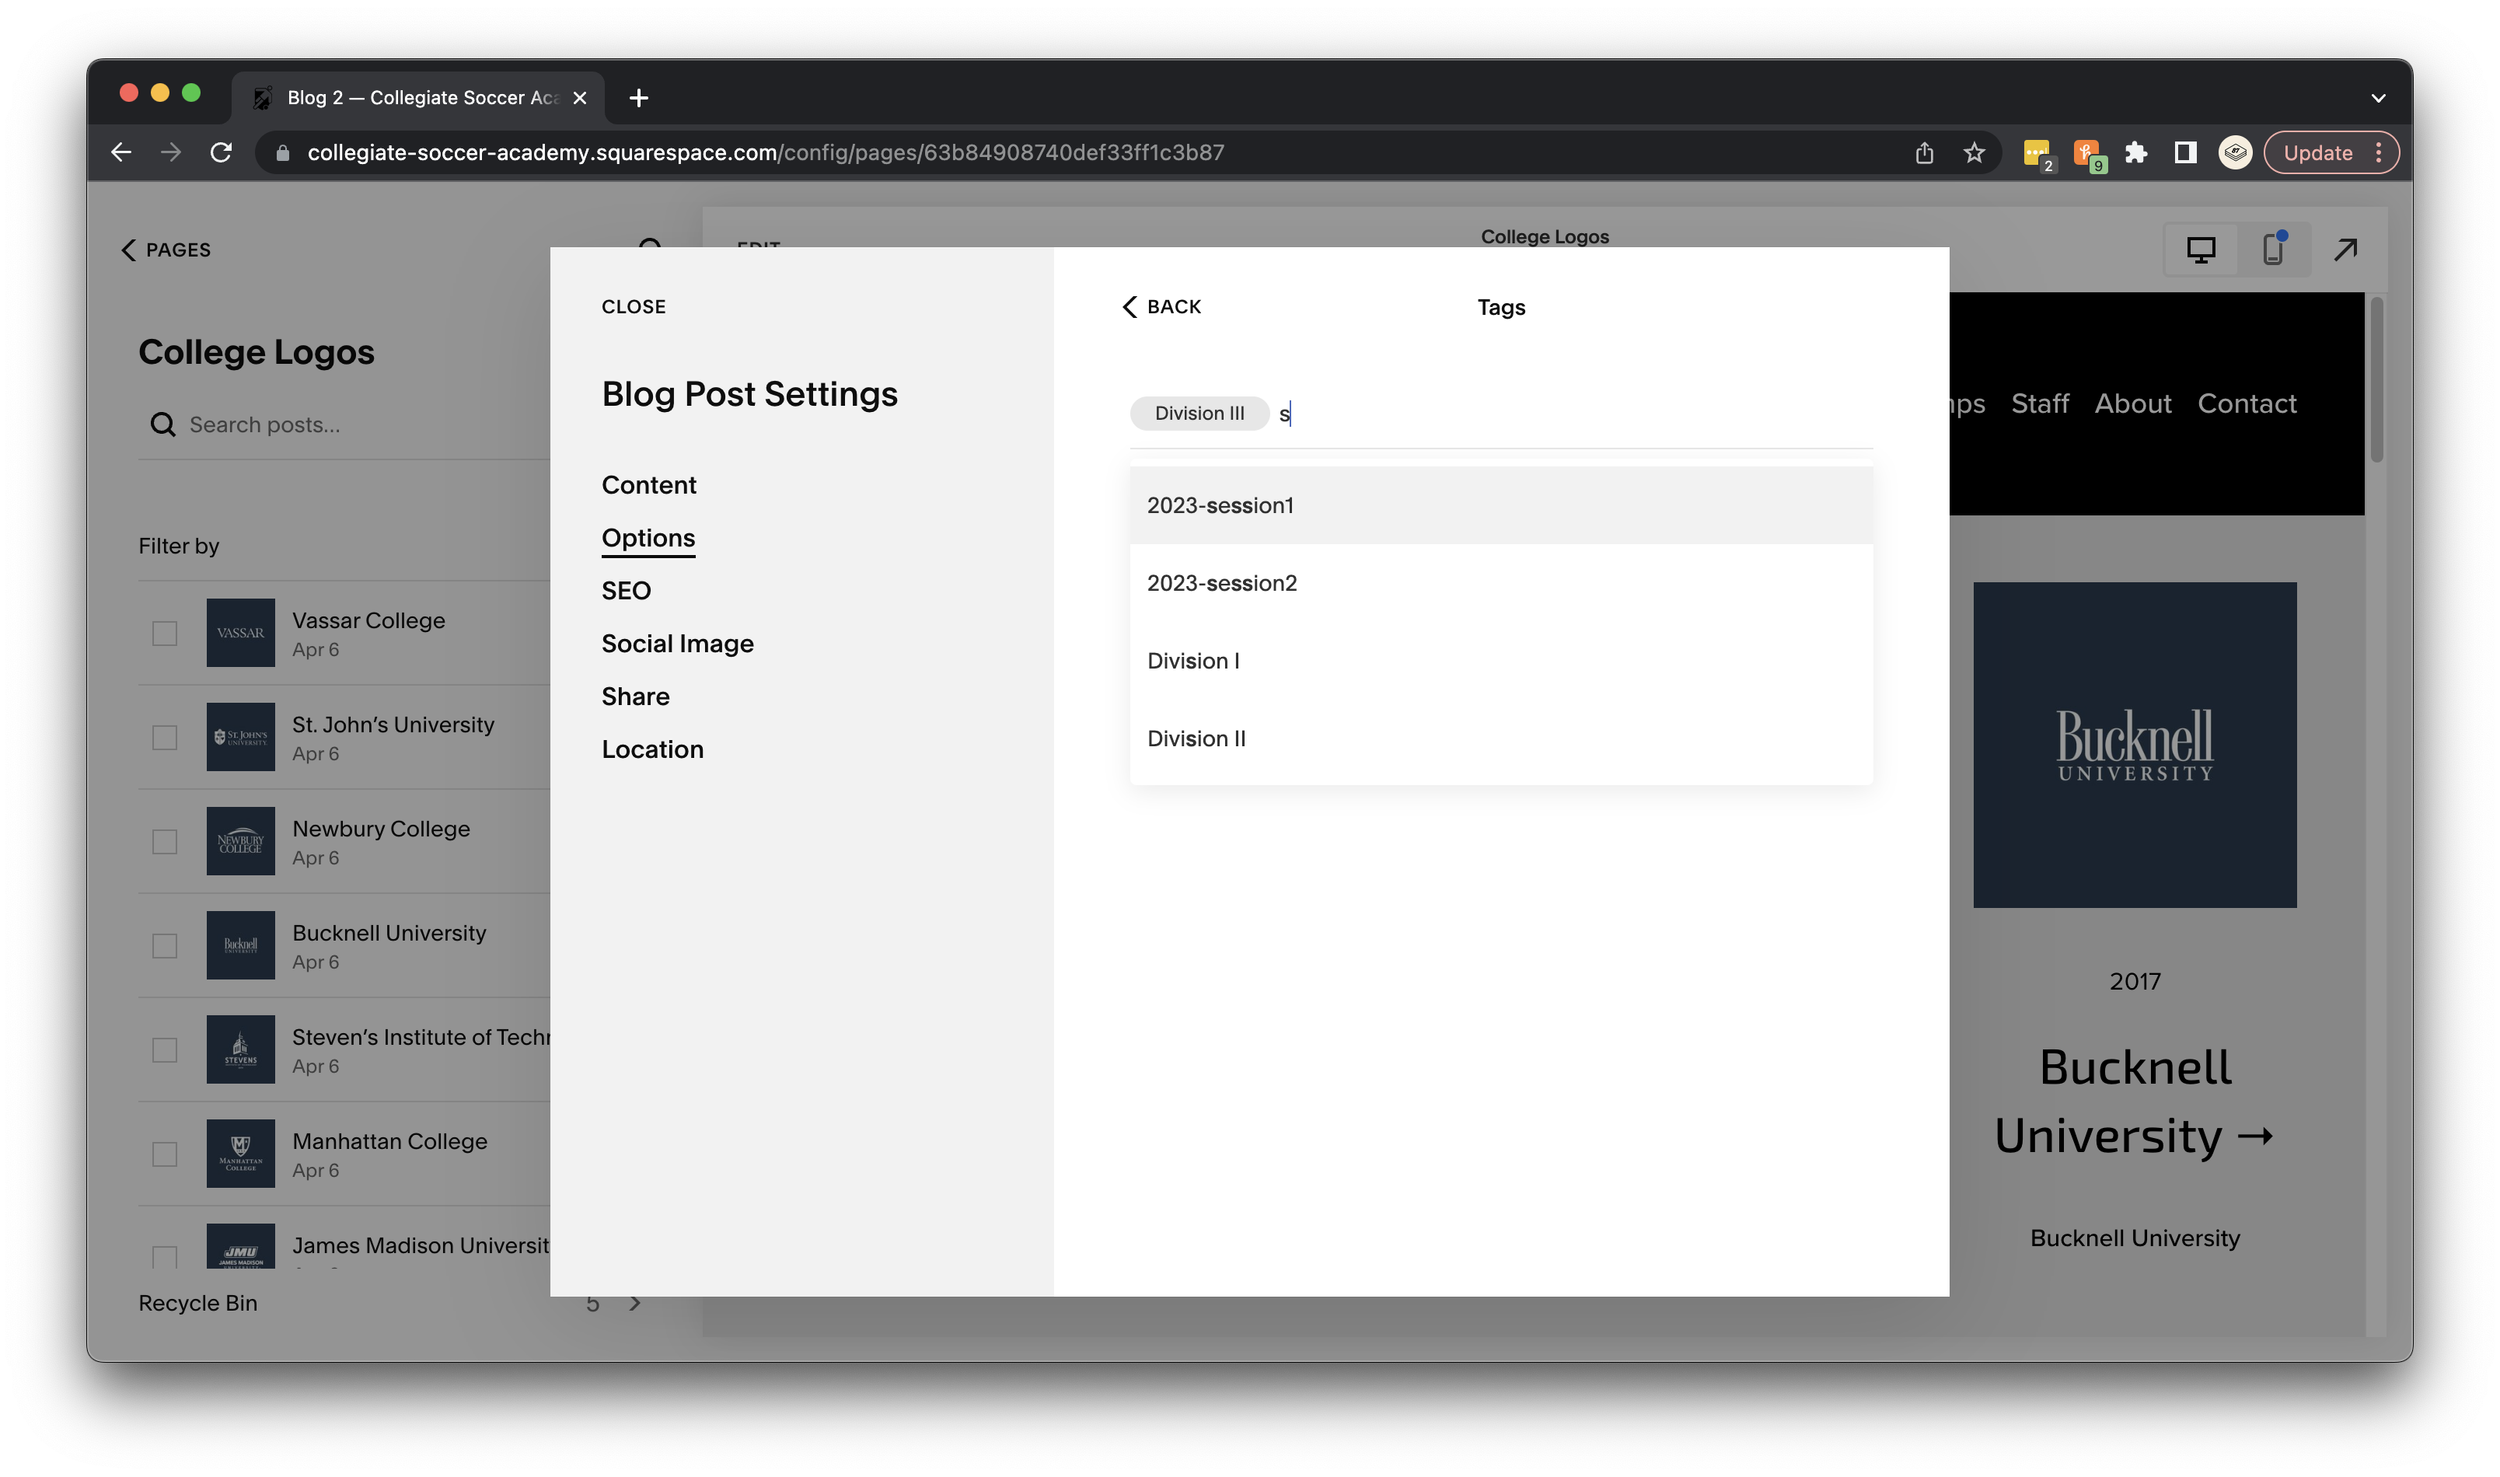The width and height of the screenshot is (2500, 1477).
Task: Expand the Recycle Bin chevron
Action: coord(634,1303)
